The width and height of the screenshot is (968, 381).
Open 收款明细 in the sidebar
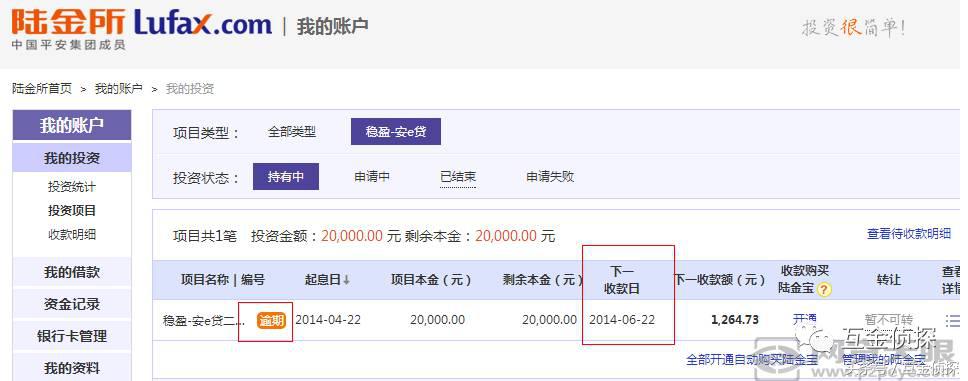coord(72,235)
